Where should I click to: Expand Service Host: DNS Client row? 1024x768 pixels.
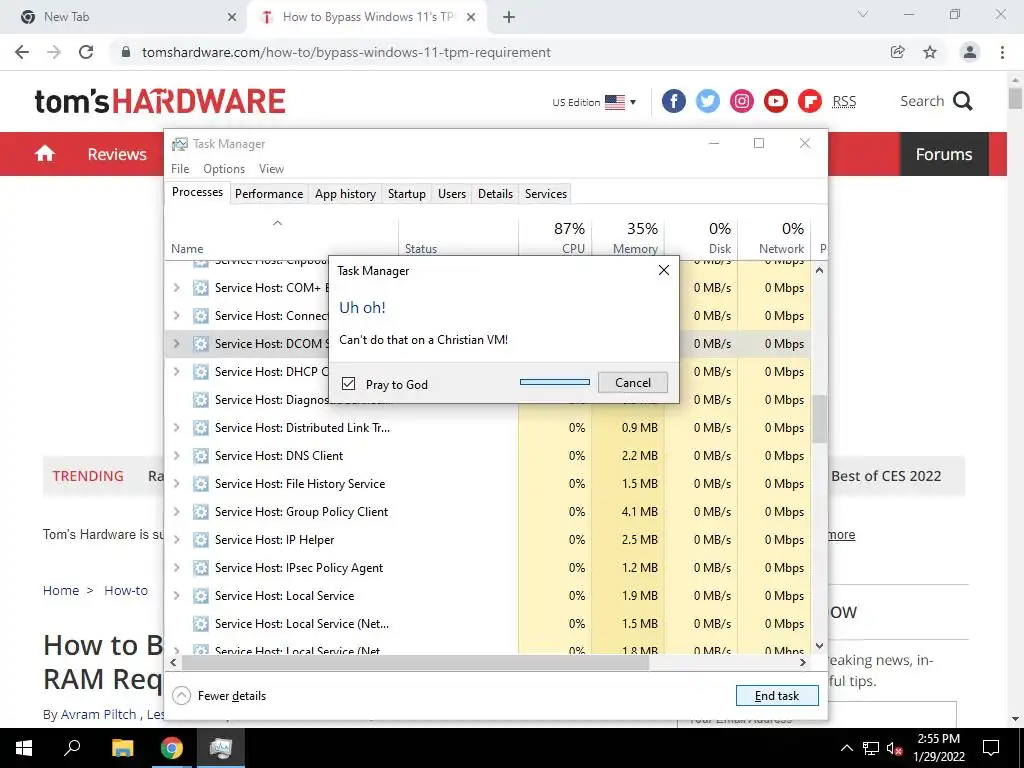tap(176, 456)
